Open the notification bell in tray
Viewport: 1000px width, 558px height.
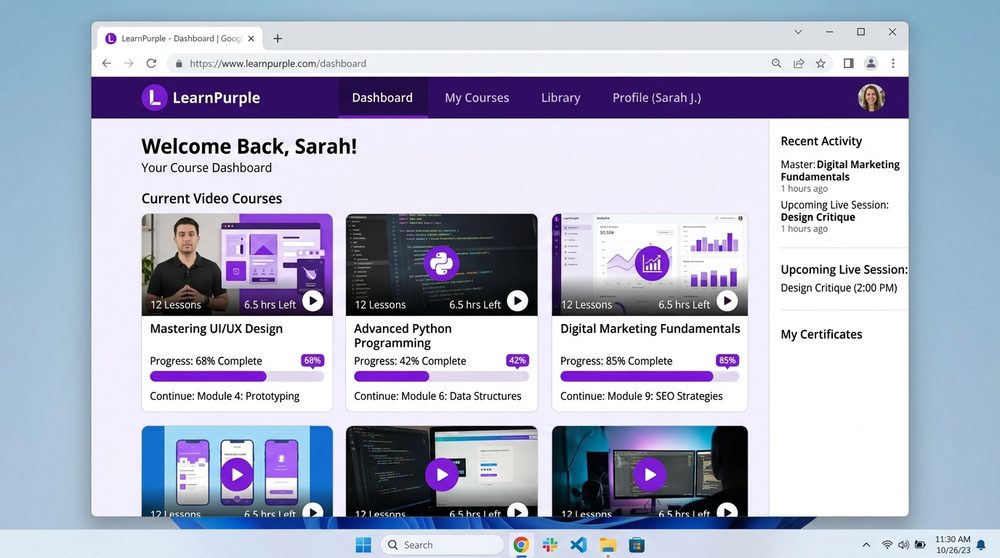pos(981,545)
